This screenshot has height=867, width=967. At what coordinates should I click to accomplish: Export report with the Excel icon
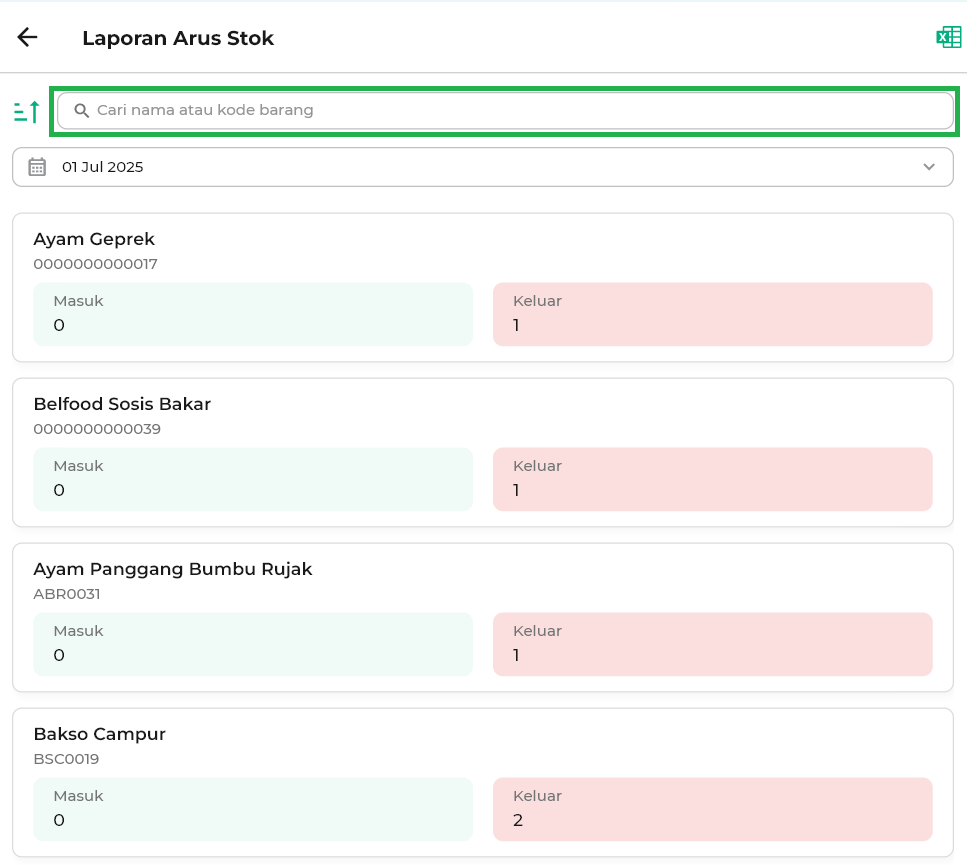(947, 38)
